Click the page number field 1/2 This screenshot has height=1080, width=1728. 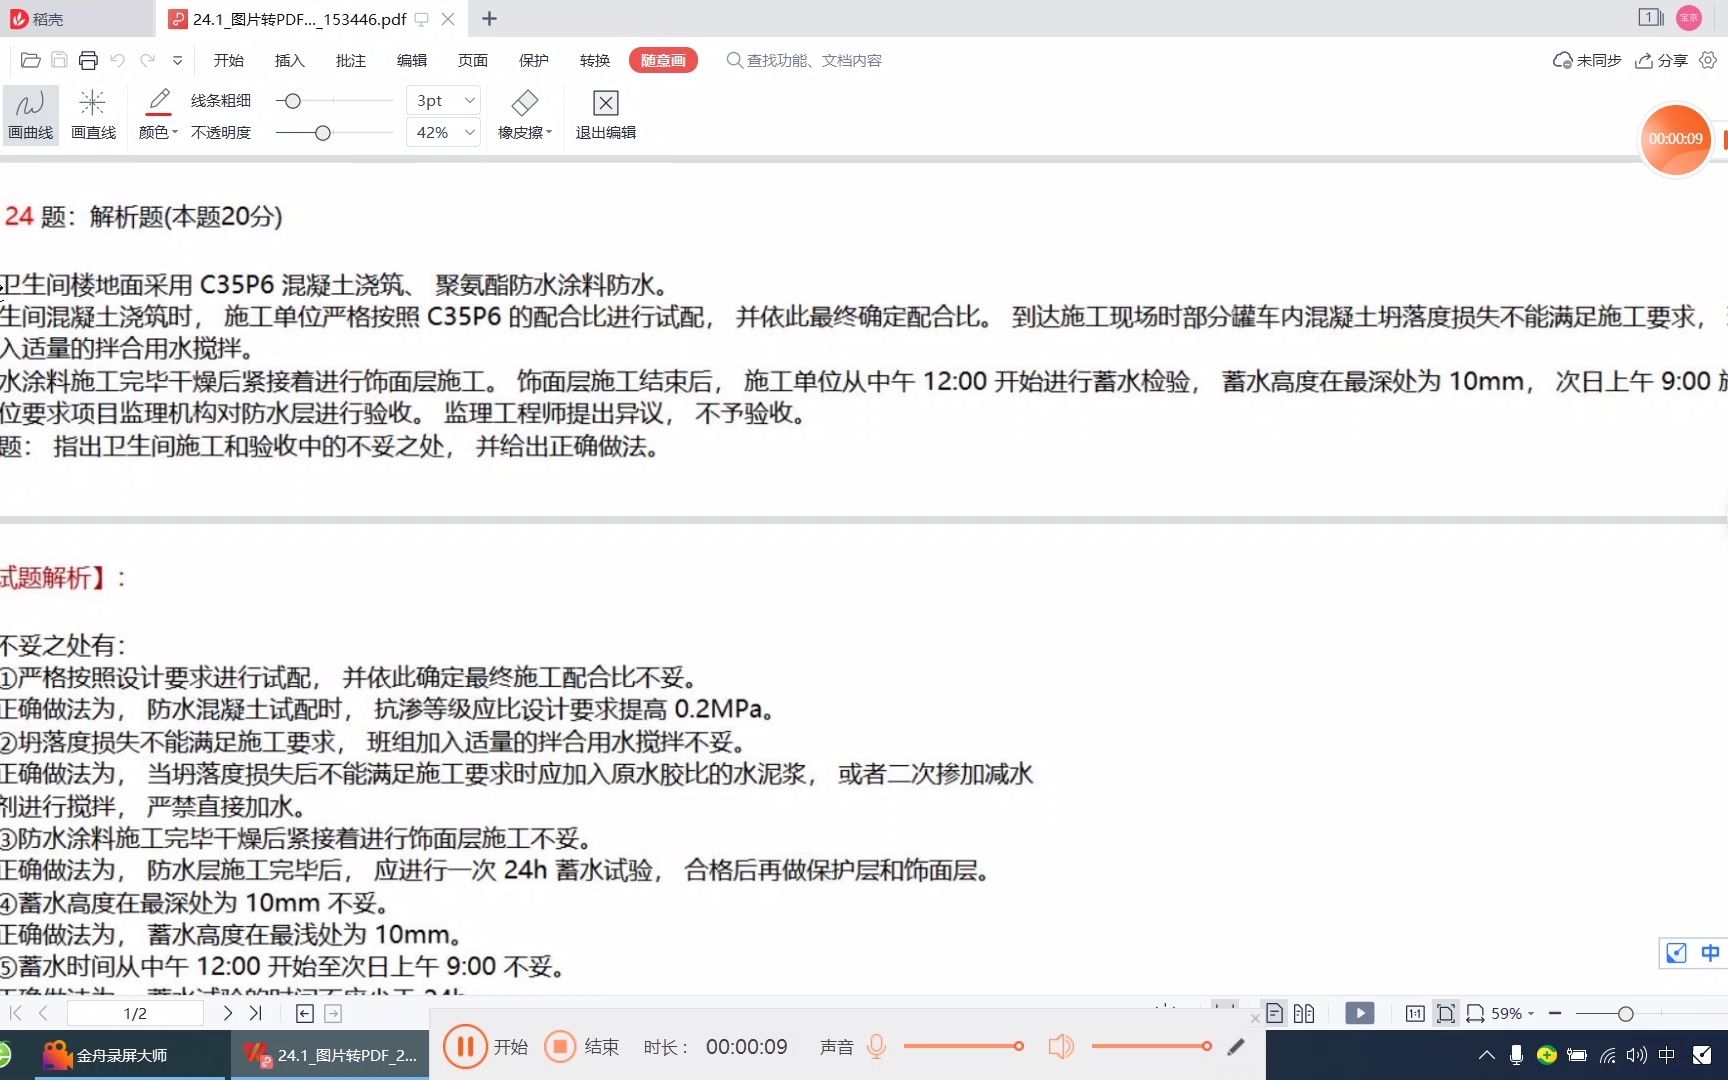tap(135, 1013)
